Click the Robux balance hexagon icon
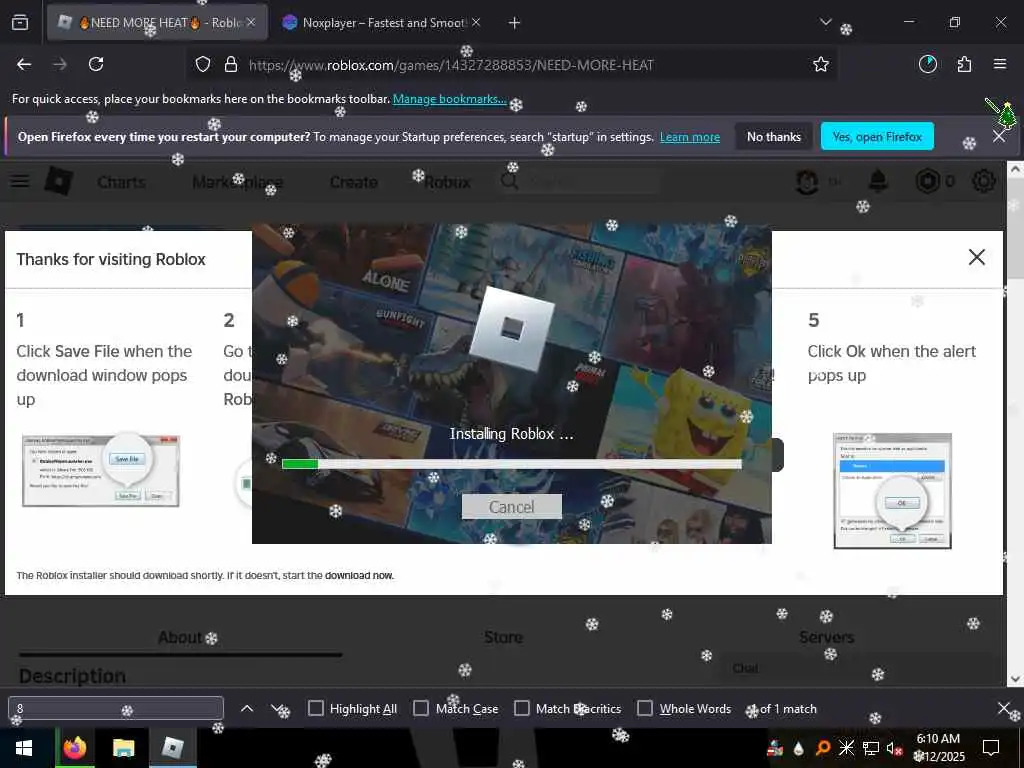Viewport: 1024px width, 768px height. pos(927,181)
